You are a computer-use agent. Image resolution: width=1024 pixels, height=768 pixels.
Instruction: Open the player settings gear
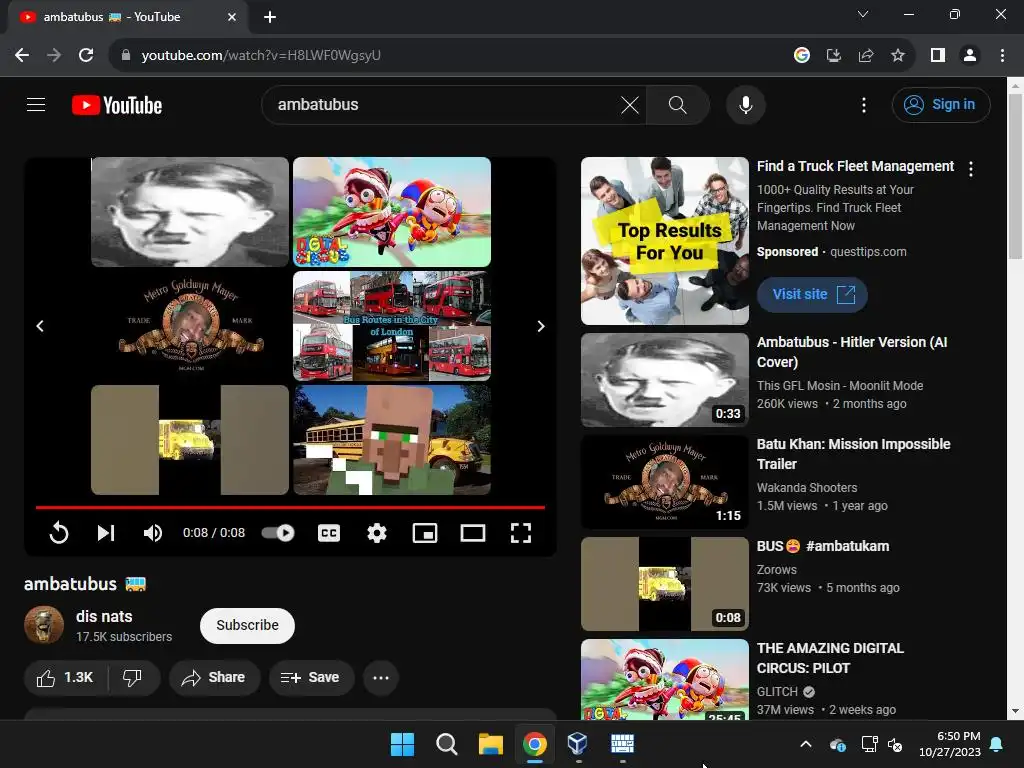pos(377,533)
